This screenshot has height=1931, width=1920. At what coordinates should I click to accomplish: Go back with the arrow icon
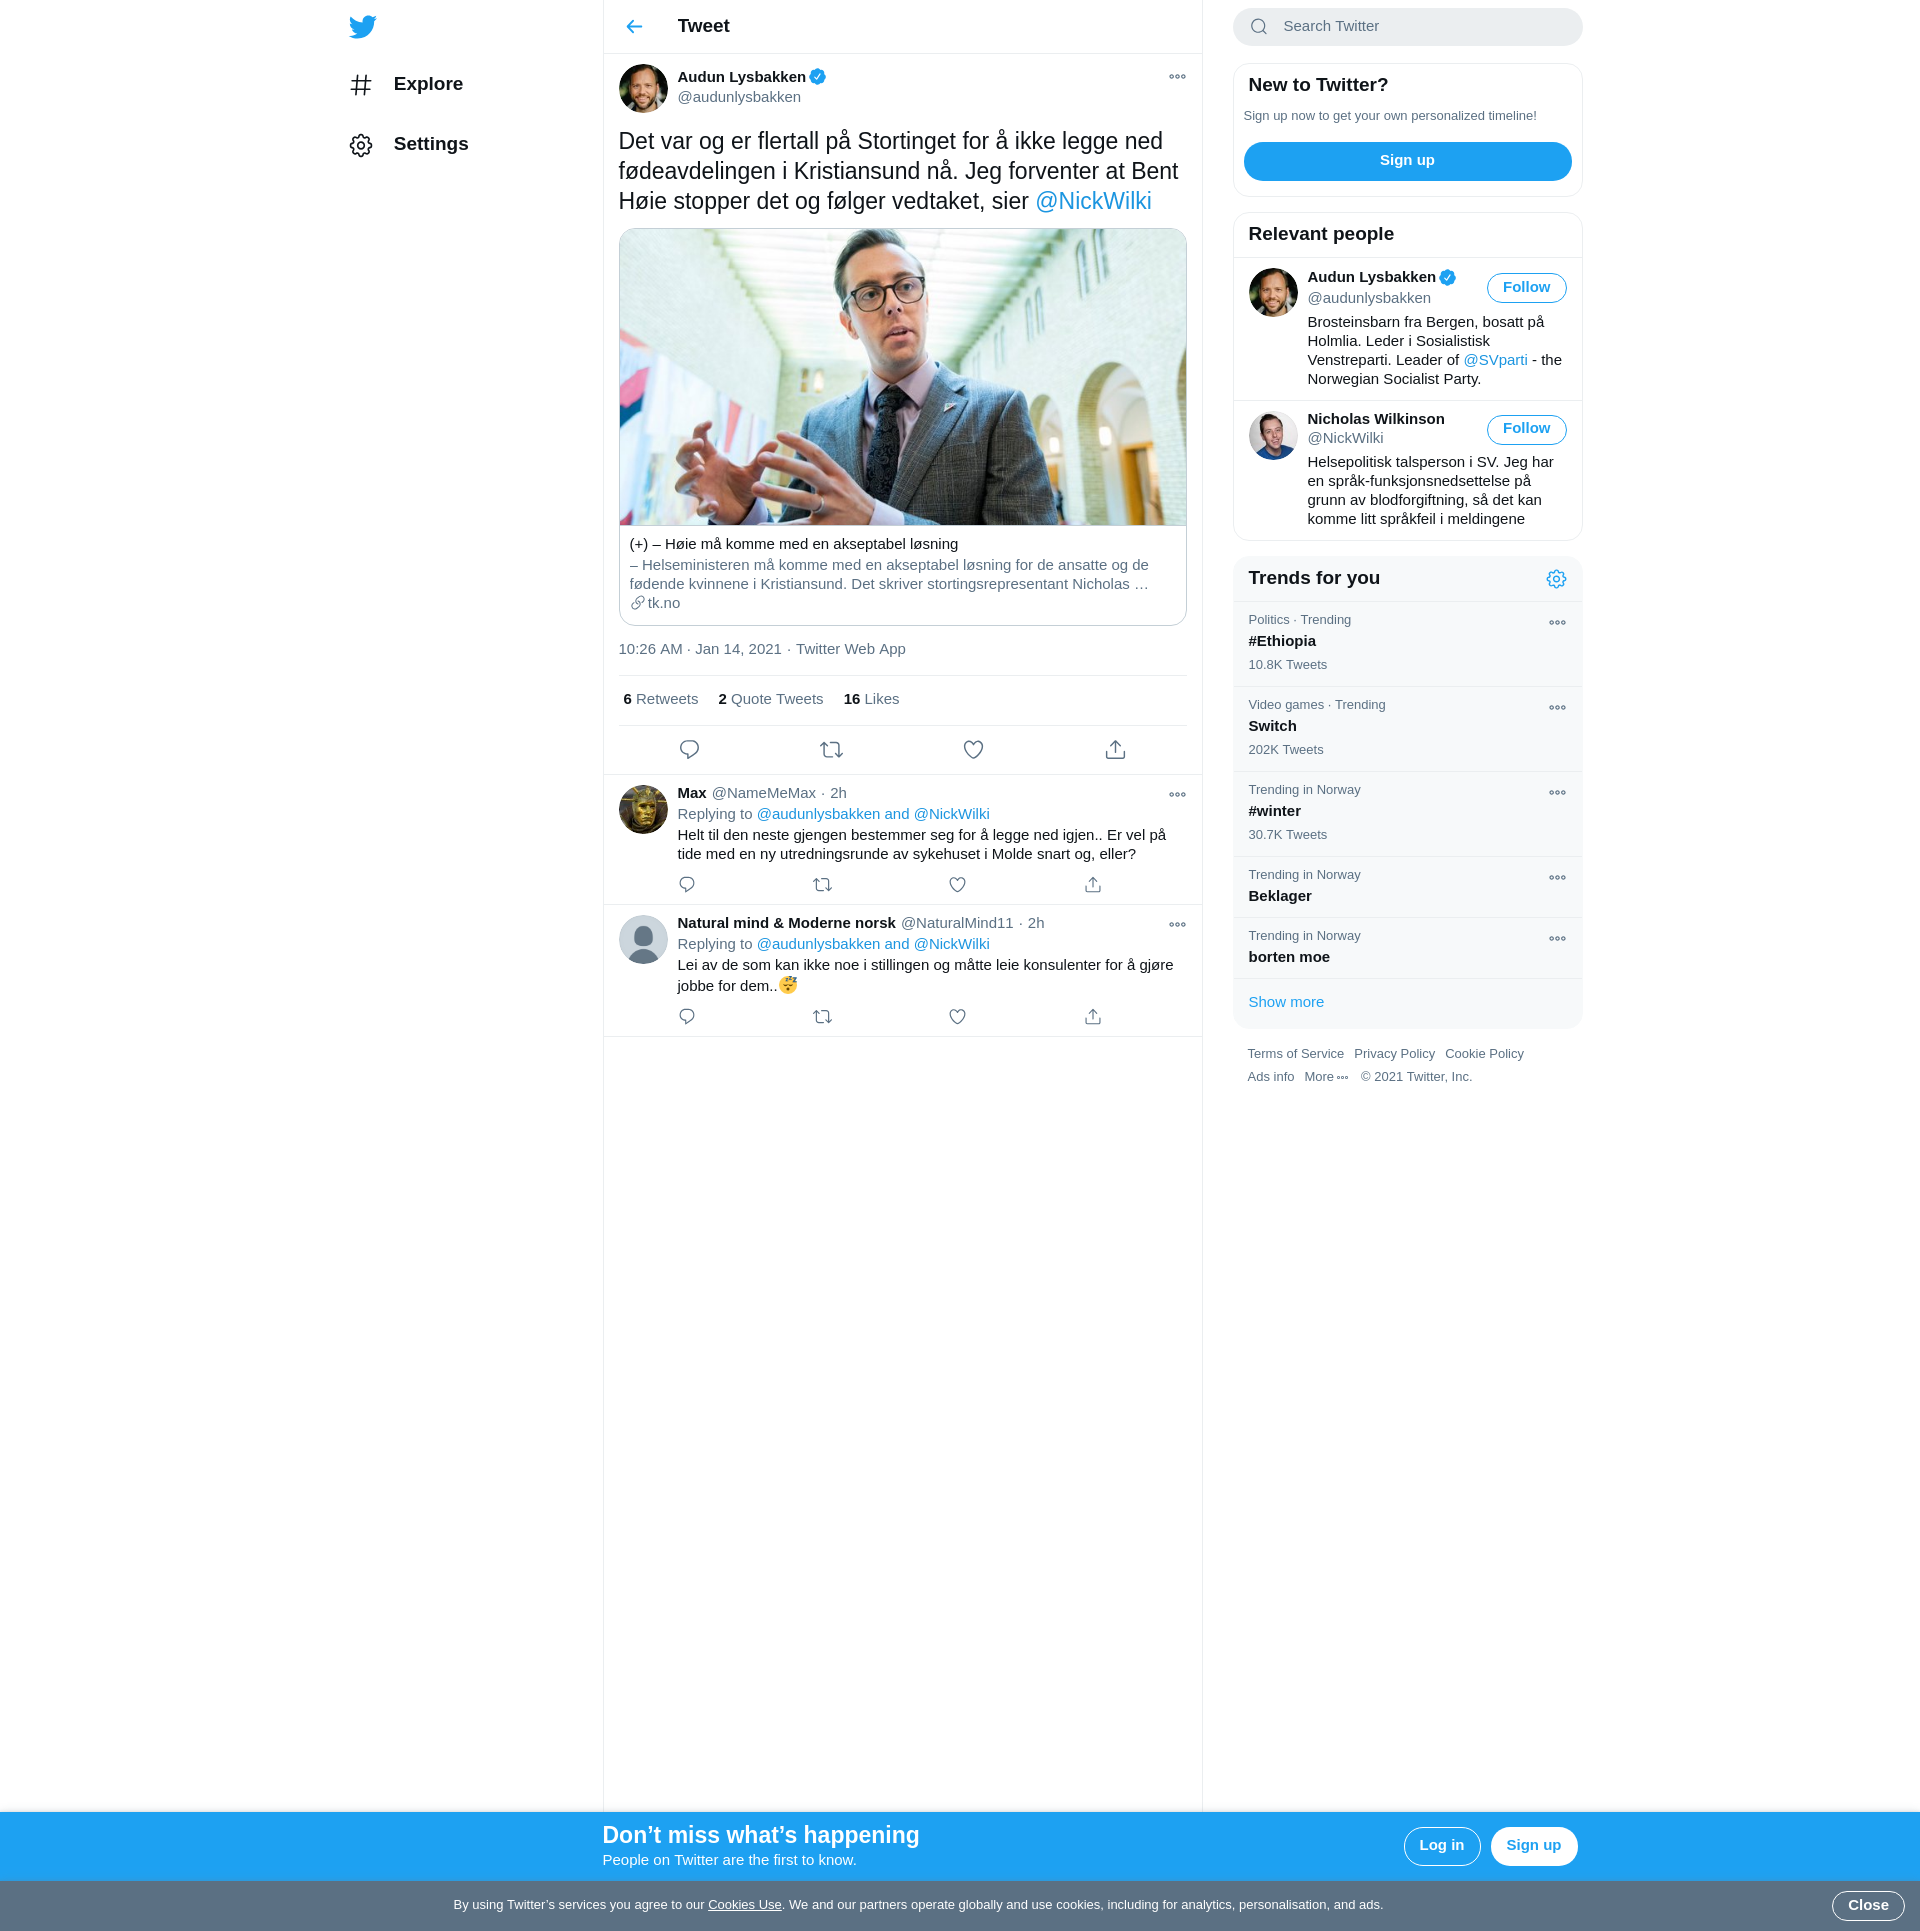(634, 27)
